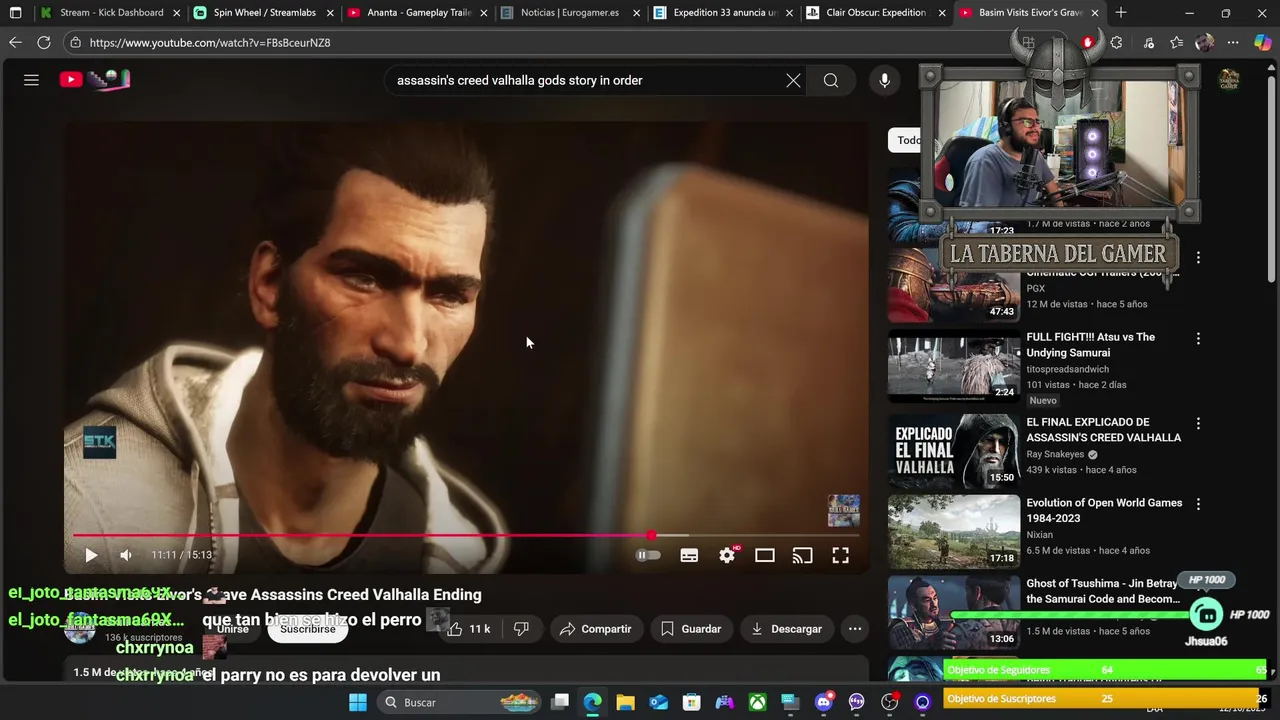This screenshot has height=720, width=1280.
Task: Like the video with 11 k thumbs up
Action: (x=468, y=629)
